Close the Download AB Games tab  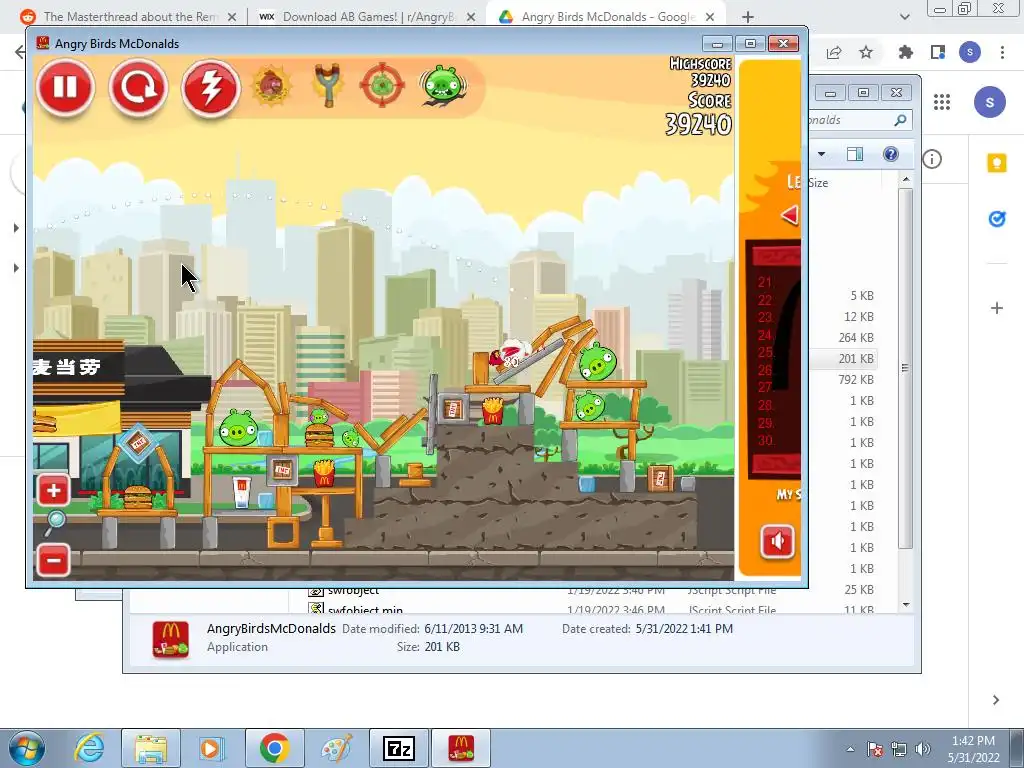(471, 17)
